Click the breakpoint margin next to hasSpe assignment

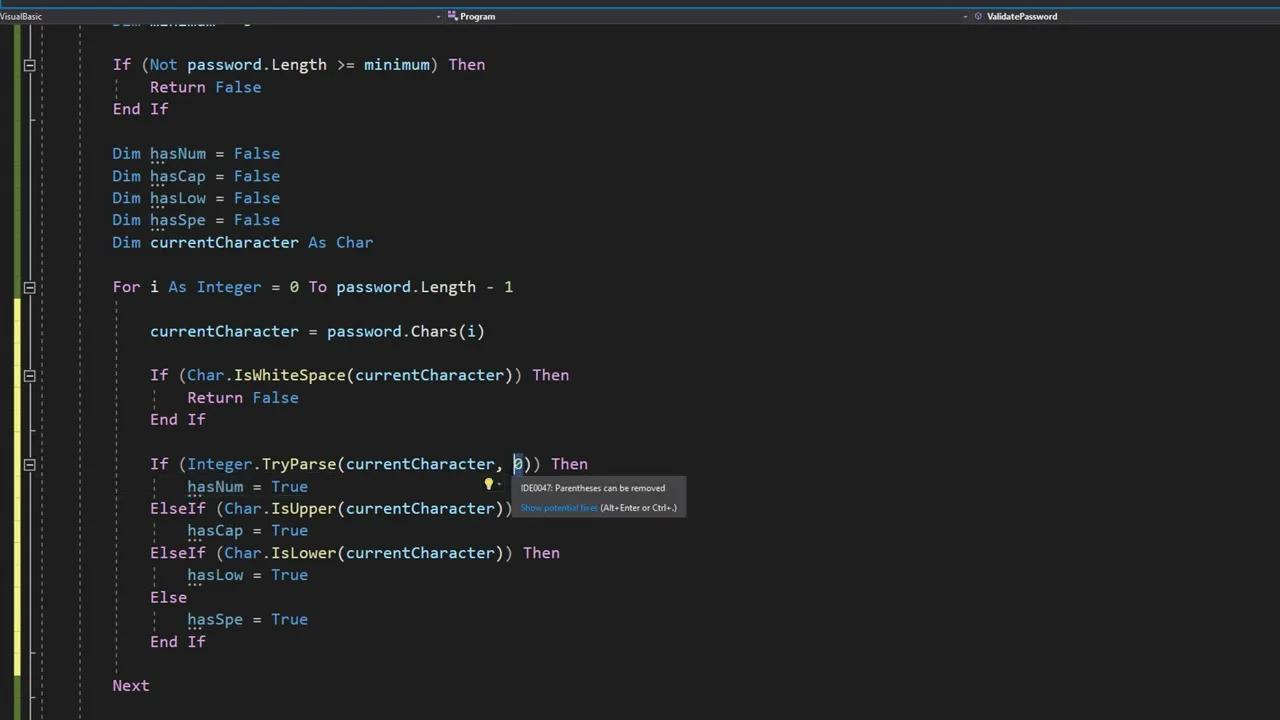point(7,619)
